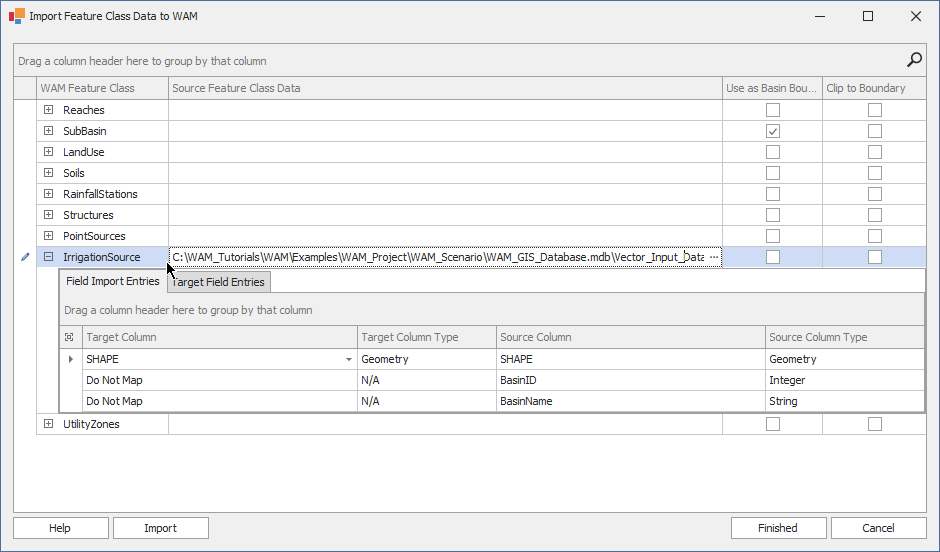The height and width of the screenshot is (552, 940).
Task: Click the ellipsis browse button for IrrigationSource
Action: click(713, 257)
